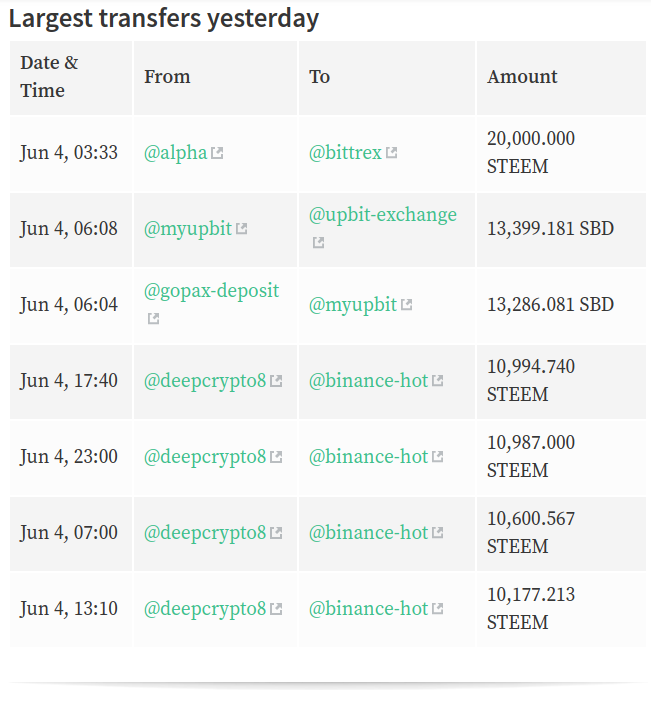Open the @upbit-exchange account link
Image resolution: width=651 pixels, height=704 pixels.
click(383, 215)
